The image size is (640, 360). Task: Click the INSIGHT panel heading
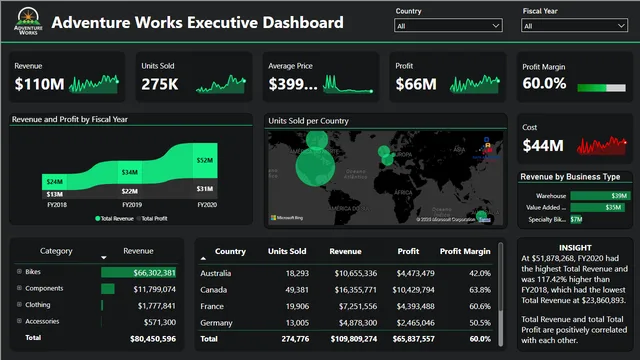tap(575, 248)
